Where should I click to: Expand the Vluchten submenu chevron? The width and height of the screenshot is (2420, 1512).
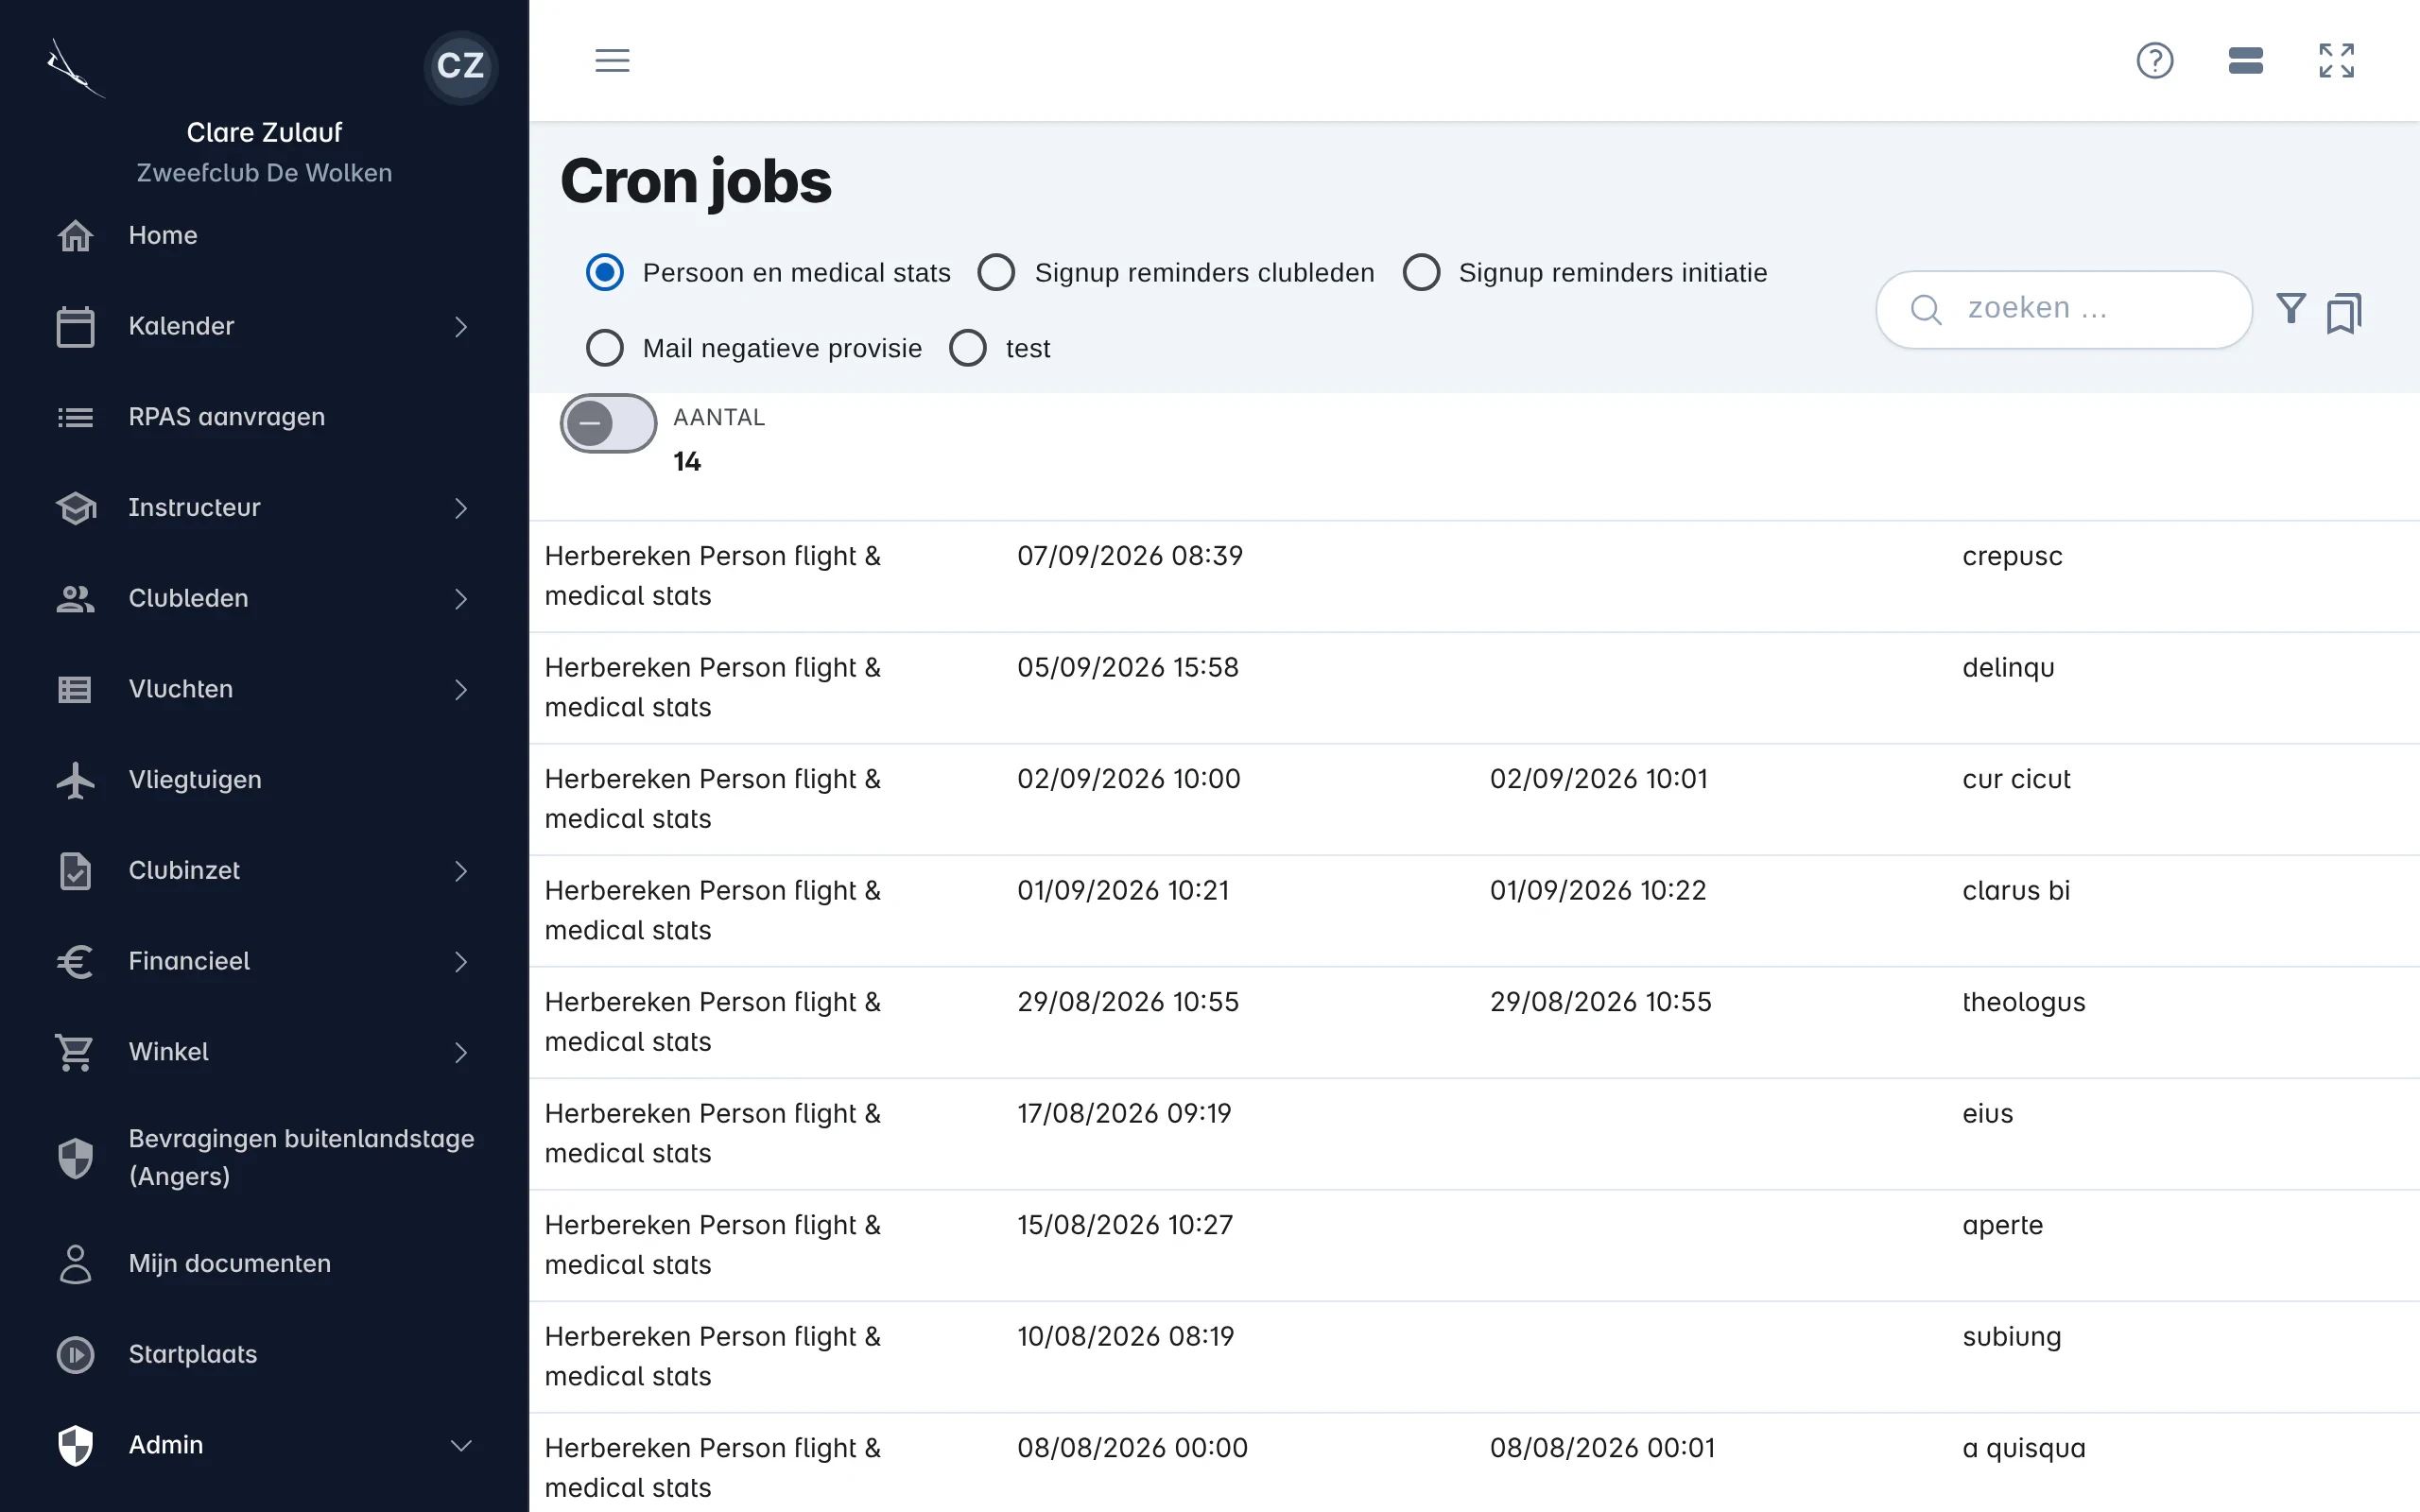pos(461,690)
